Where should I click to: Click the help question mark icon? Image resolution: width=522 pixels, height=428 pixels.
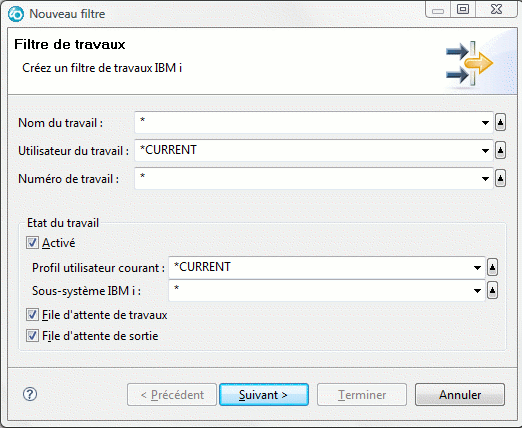pos(30,394)
